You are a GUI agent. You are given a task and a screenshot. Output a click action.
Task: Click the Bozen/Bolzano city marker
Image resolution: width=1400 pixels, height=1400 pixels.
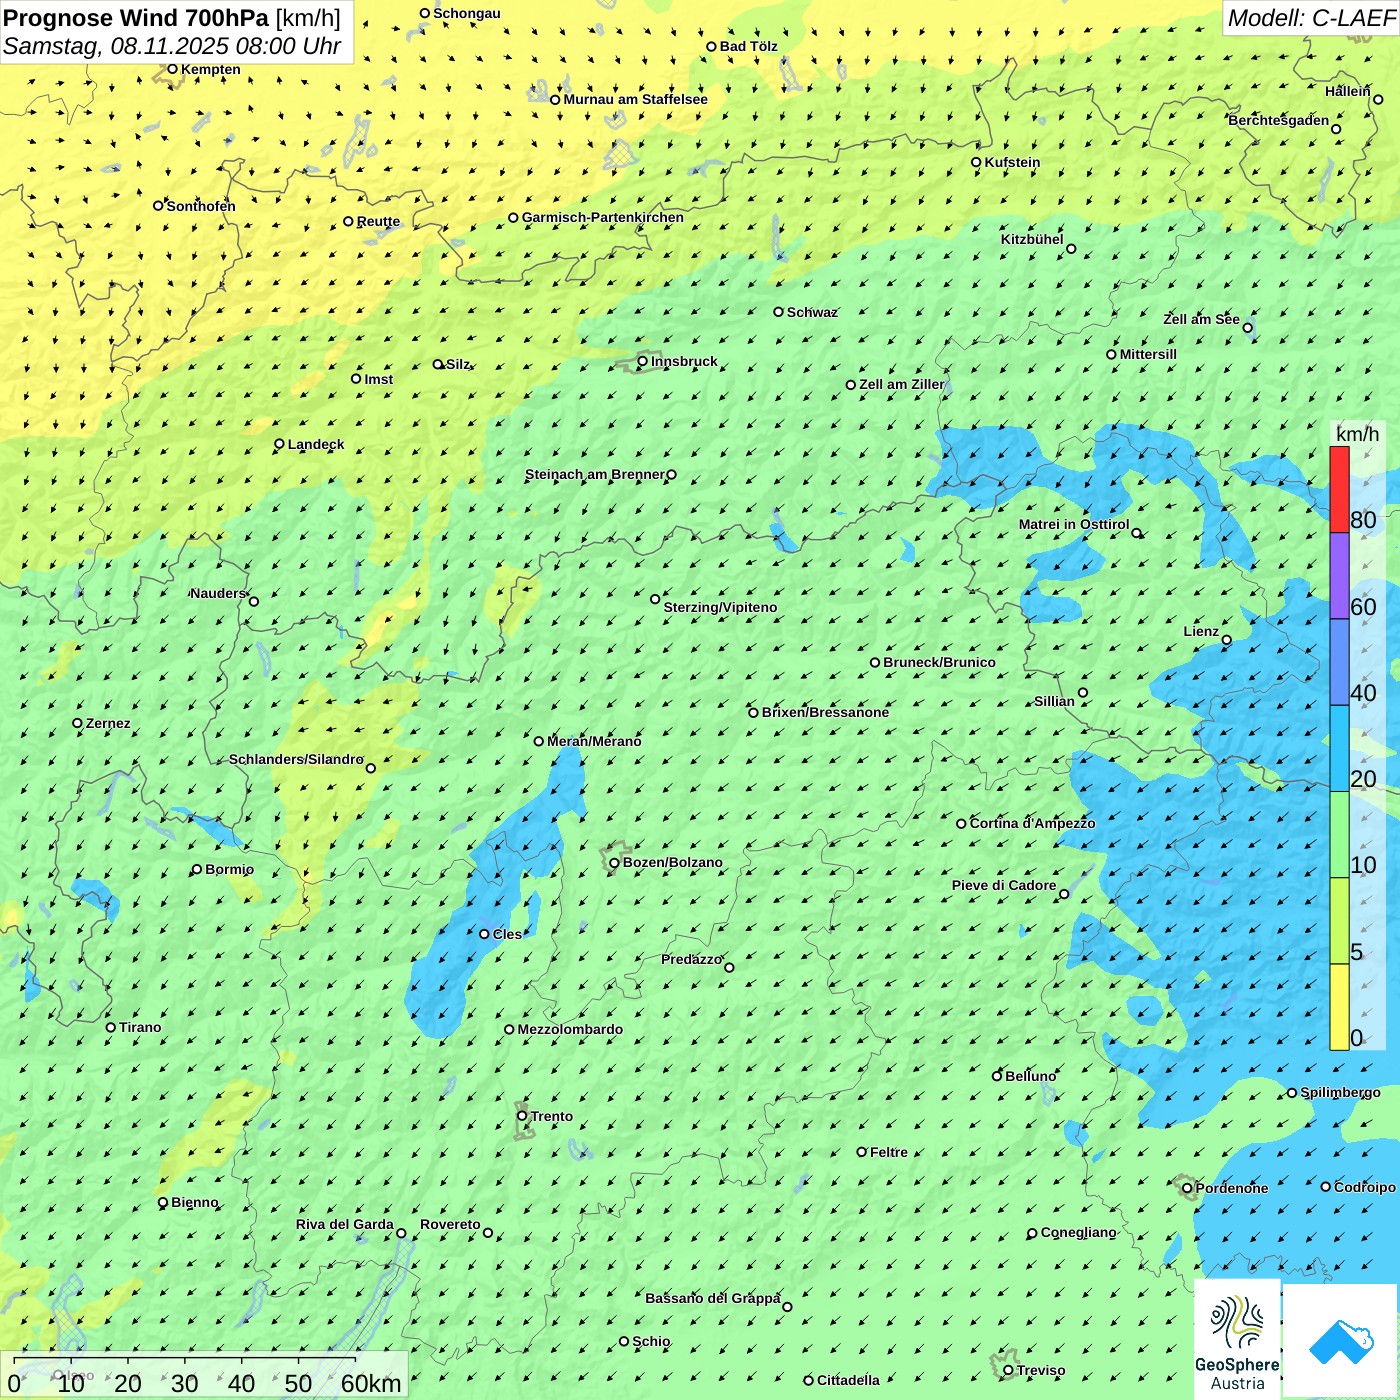(614, 862)
